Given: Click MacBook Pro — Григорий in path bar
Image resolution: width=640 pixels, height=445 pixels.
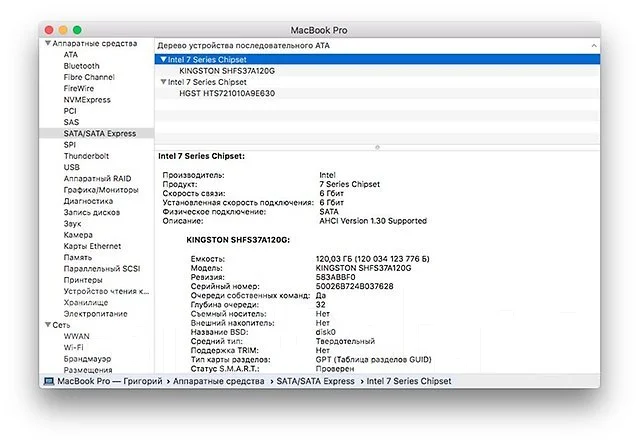Looking at the screenshot, I should (109, 381).
